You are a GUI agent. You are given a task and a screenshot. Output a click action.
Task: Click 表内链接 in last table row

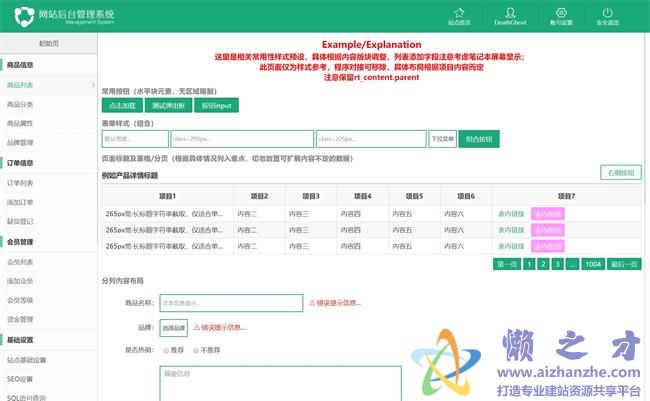click(511, 246)
